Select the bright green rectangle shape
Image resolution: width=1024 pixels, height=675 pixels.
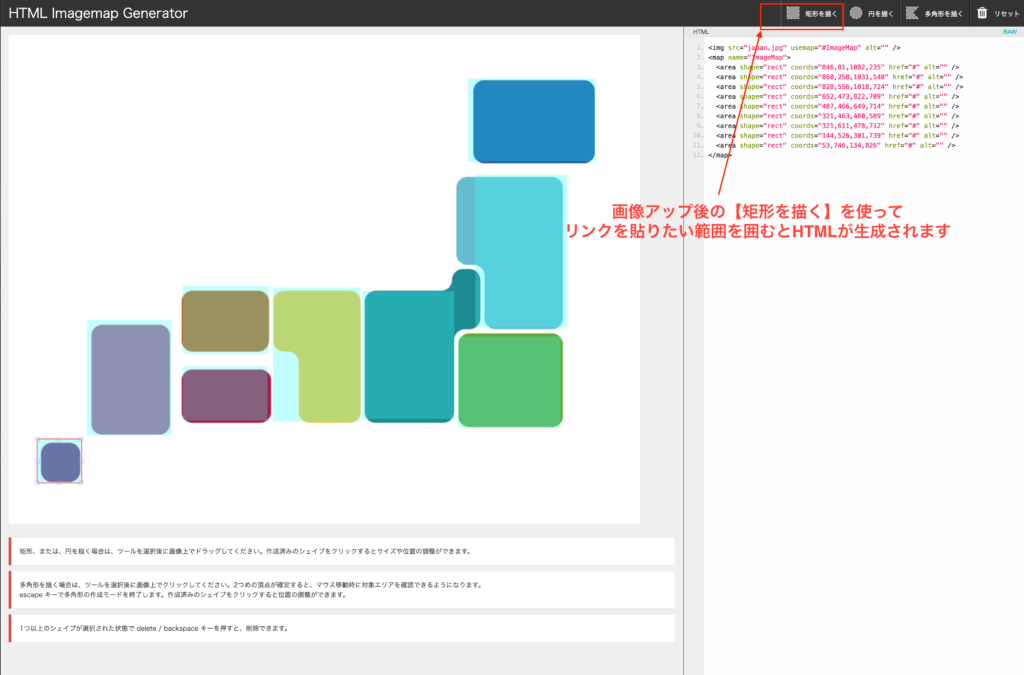(x=510, y=380)
